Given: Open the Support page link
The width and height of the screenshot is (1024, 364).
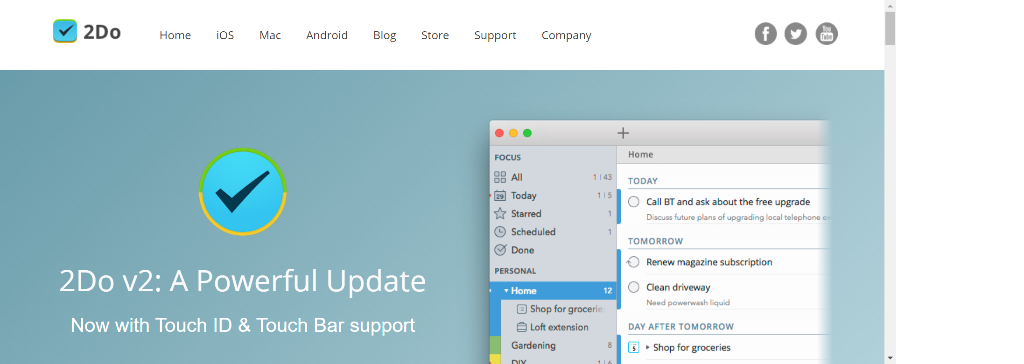Looking at the screenshot, I should pyautogui.click(x=495, y=35).
